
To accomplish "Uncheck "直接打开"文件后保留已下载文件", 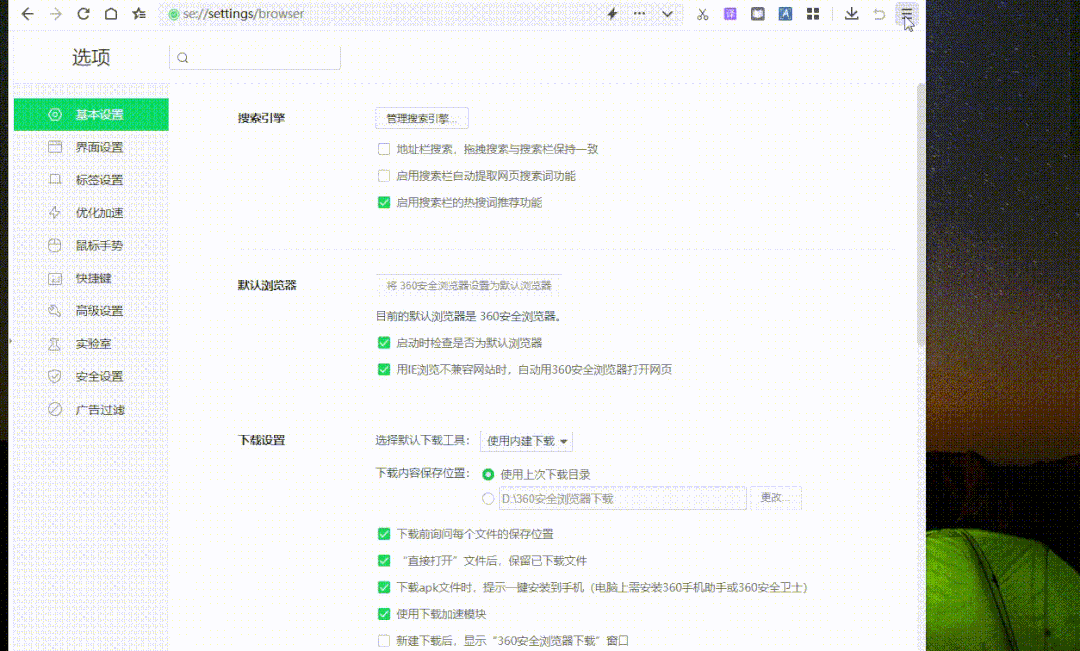I will 384,561.
